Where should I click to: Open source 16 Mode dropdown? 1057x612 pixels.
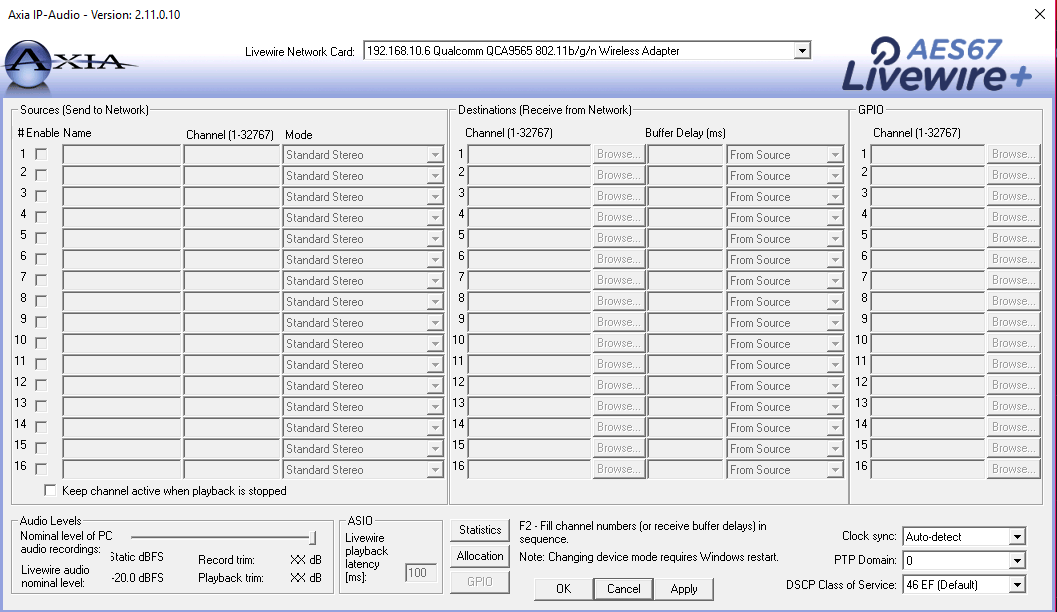[435, 470]
